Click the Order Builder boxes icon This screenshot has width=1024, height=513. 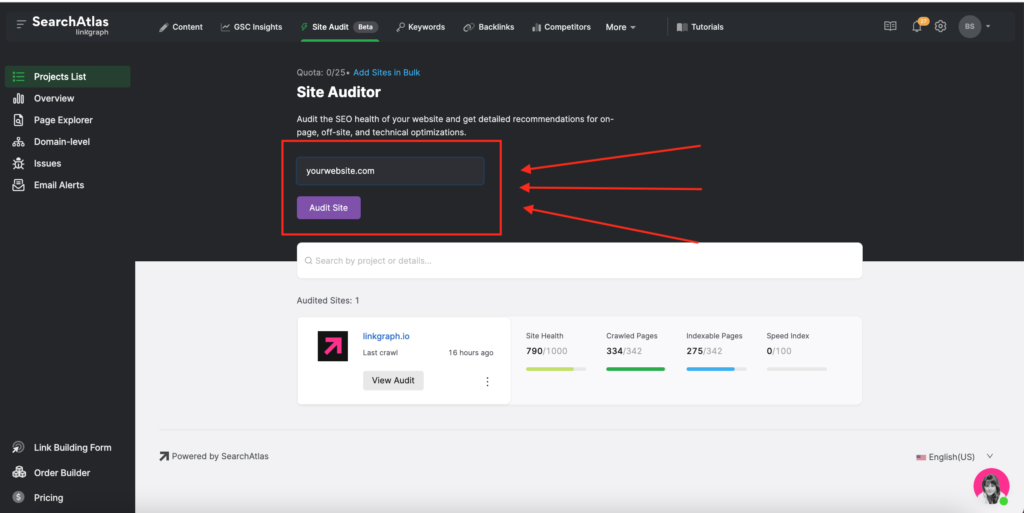[18, 473]
